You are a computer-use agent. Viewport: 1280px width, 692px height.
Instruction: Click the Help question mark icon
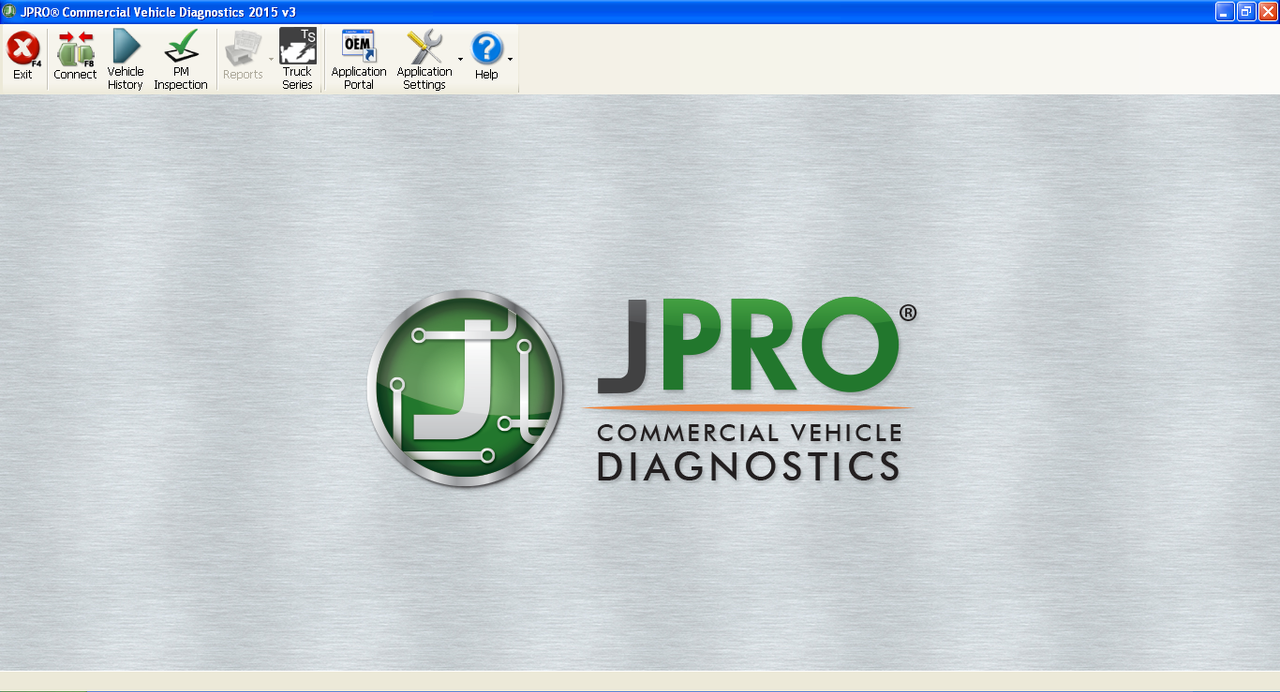click(x=487, y=49)
